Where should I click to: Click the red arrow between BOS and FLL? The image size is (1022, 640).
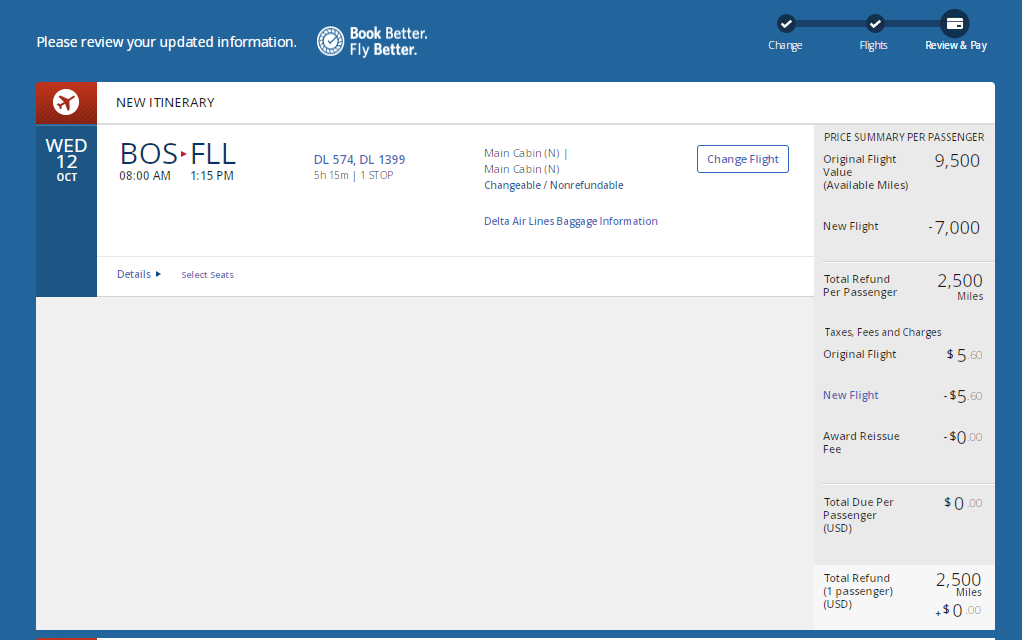(x=184, y=155)
